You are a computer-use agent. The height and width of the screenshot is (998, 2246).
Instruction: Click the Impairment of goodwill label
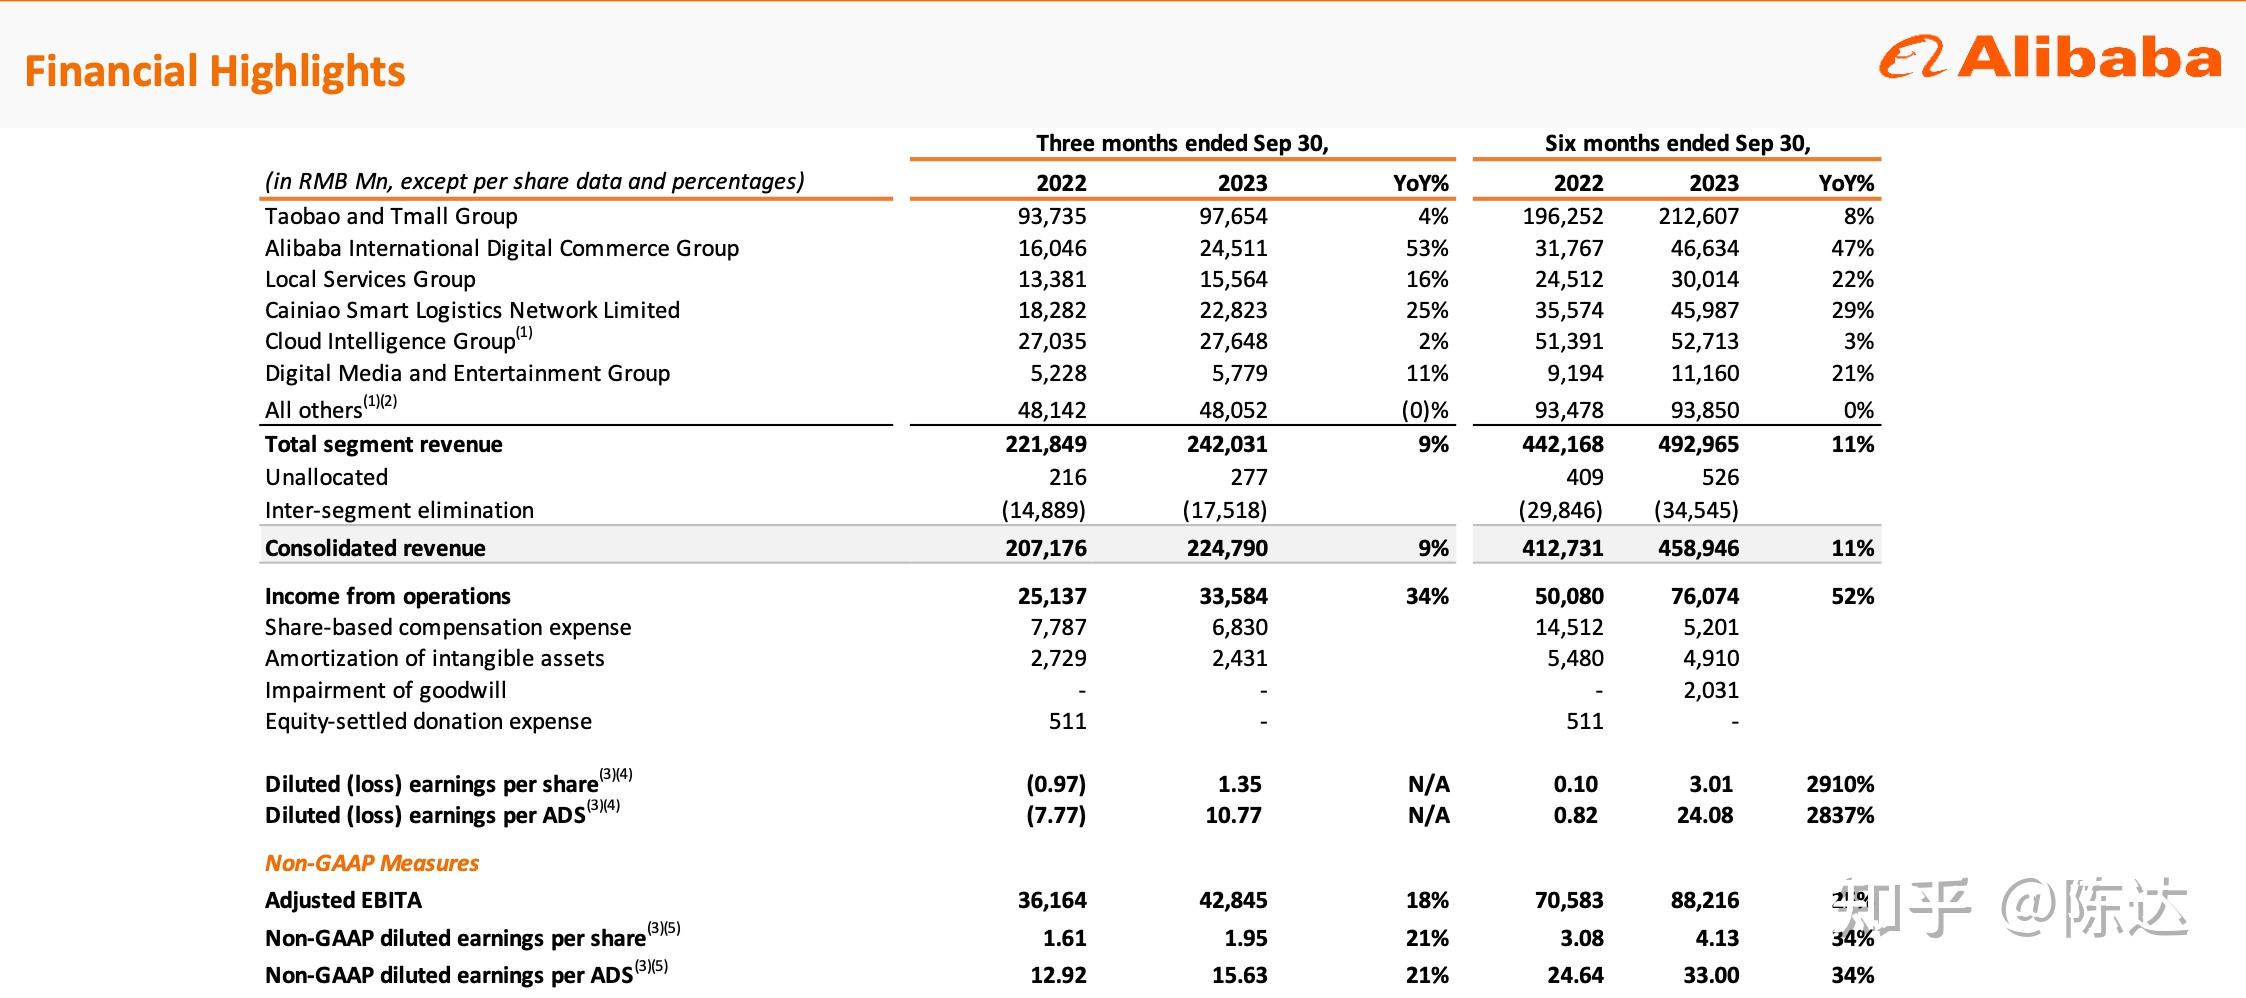point(385,690)
